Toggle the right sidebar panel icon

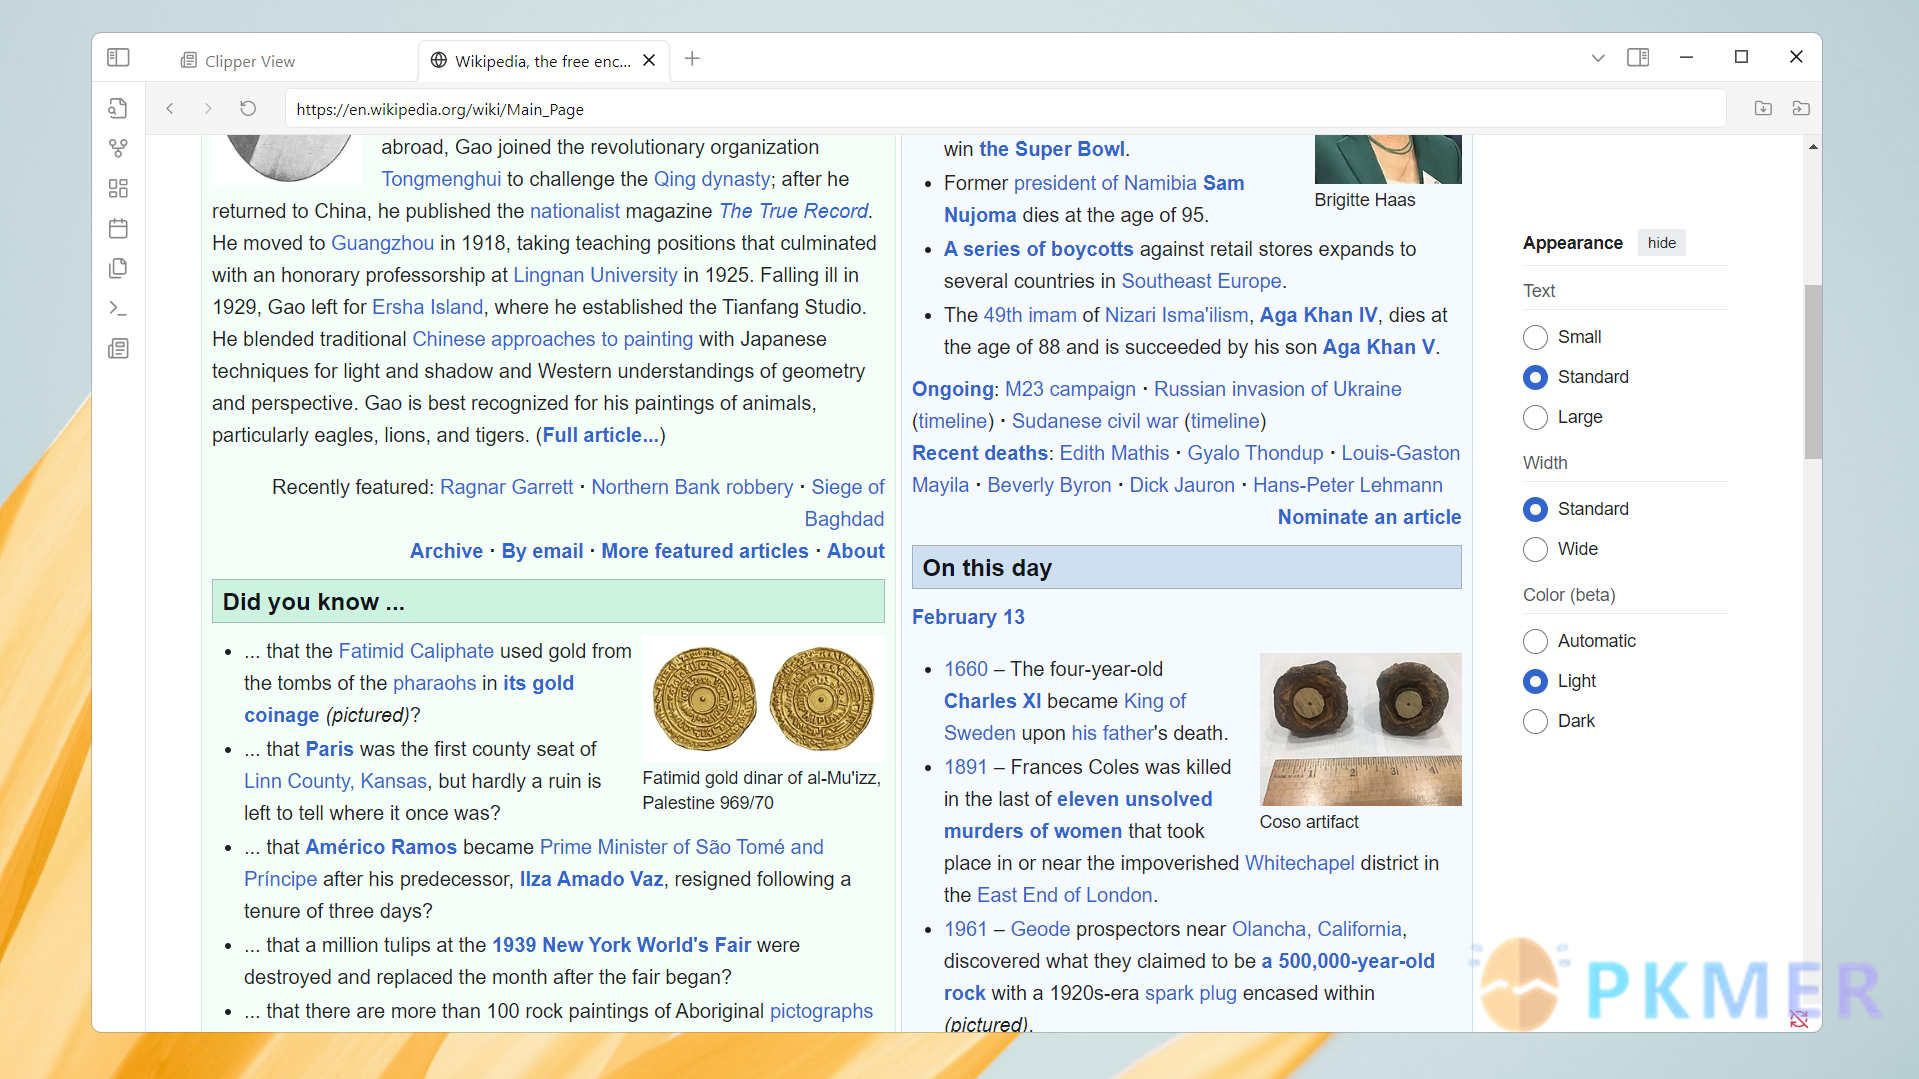1638,57
